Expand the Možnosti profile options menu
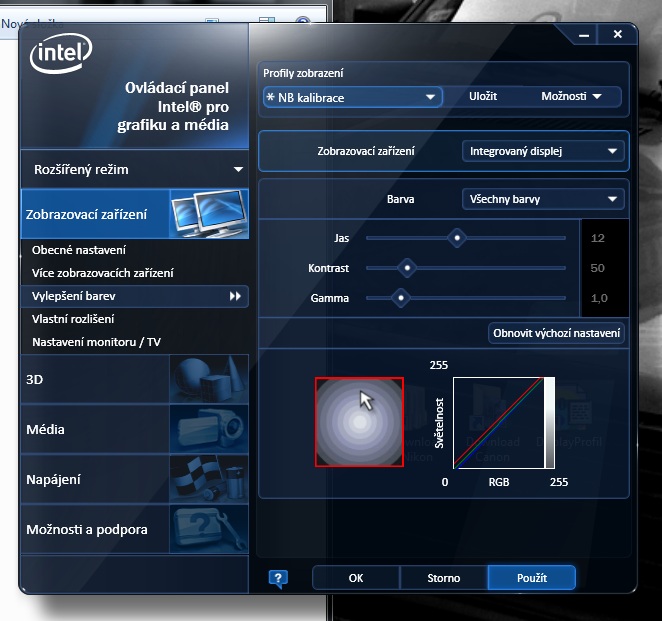Viewport: 662px width, 621px height. 571,97
